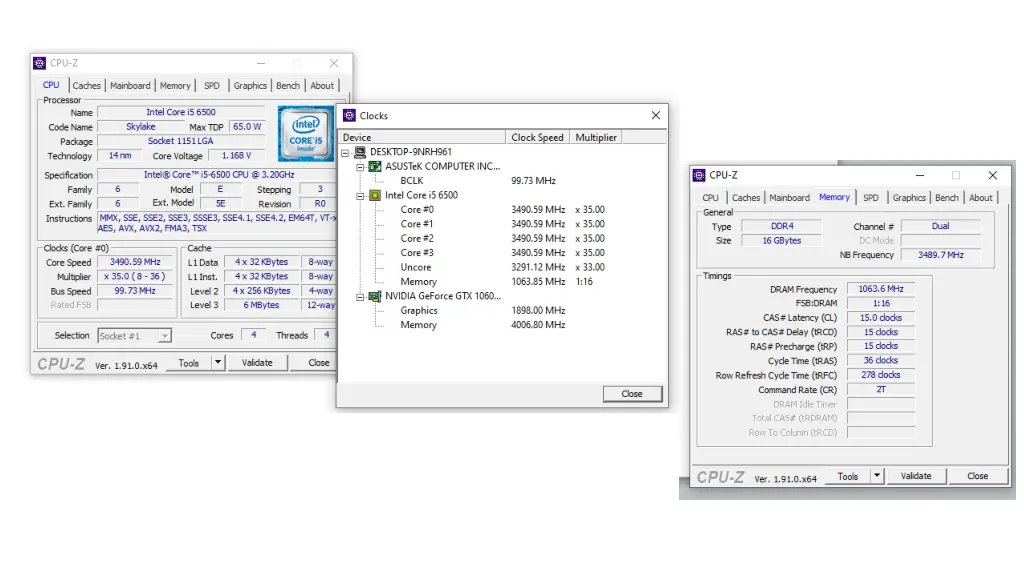Image resolution: width=1024 pixels, height=576 pixels.
Task: Open Tools dropdown arrow in the CPU window
Action: 217,362
